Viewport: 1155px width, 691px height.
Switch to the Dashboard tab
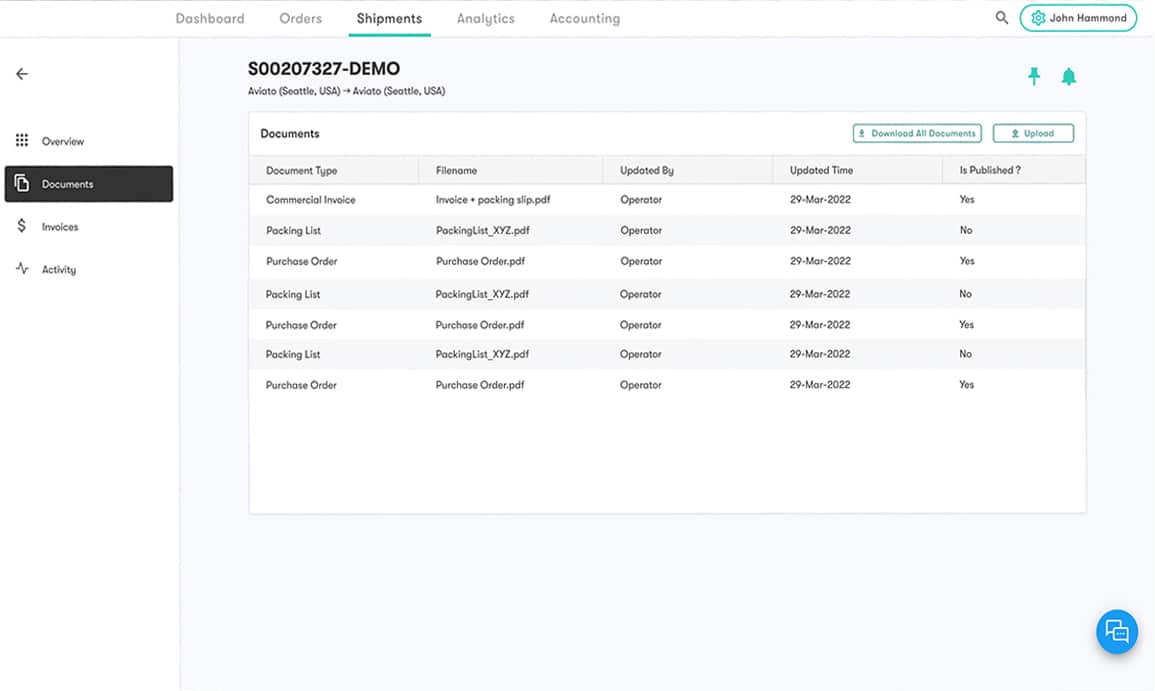pyautogui.click(x=210, y=19)
